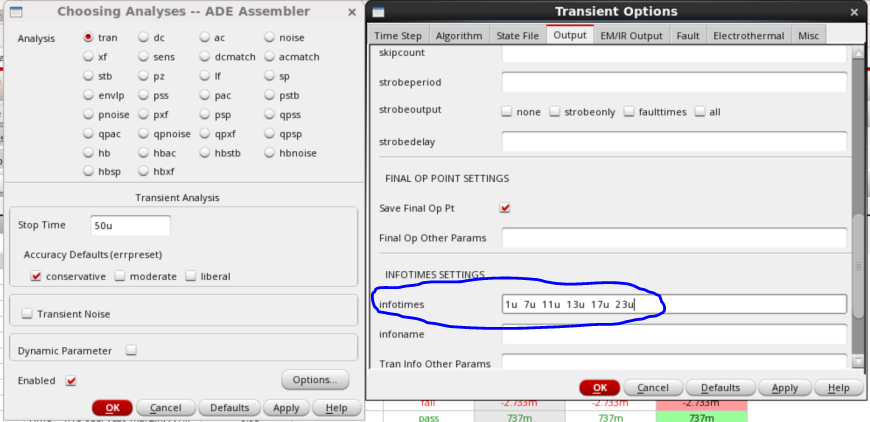Click the infotimes input field
The width and height of the screenshot is (870, 422).
[674, 304]
